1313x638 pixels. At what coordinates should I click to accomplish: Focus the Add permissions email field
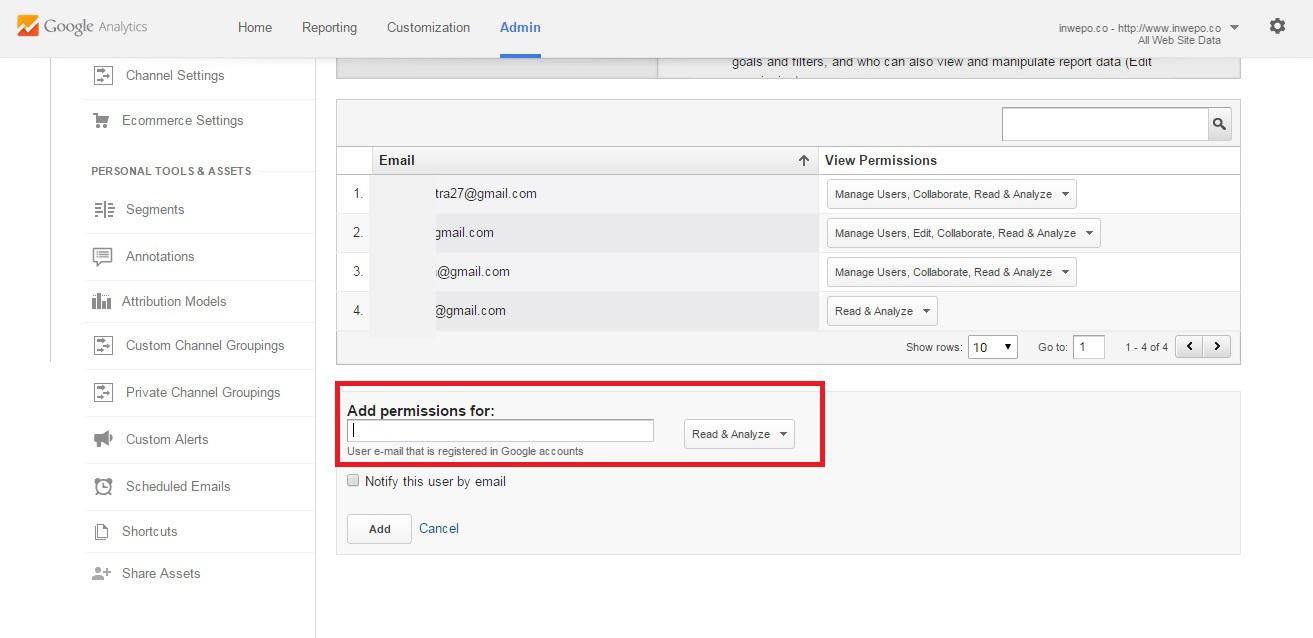(500, 431)
